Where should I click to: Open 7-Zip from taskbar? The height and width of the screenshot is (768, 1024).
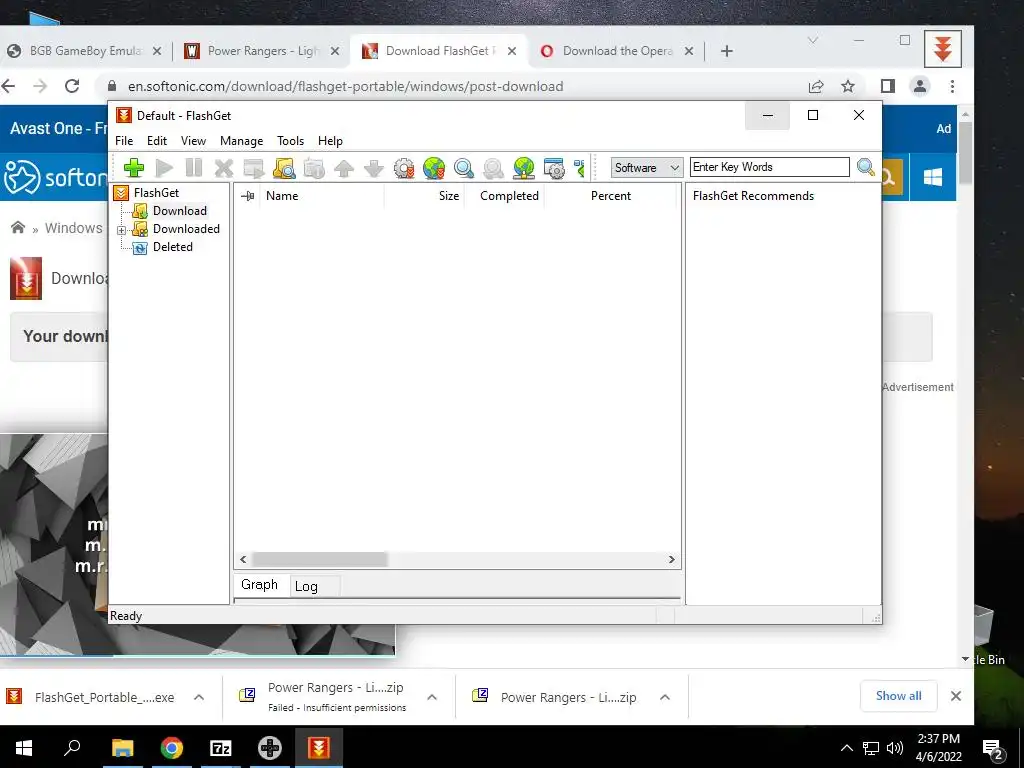(221, 748)
